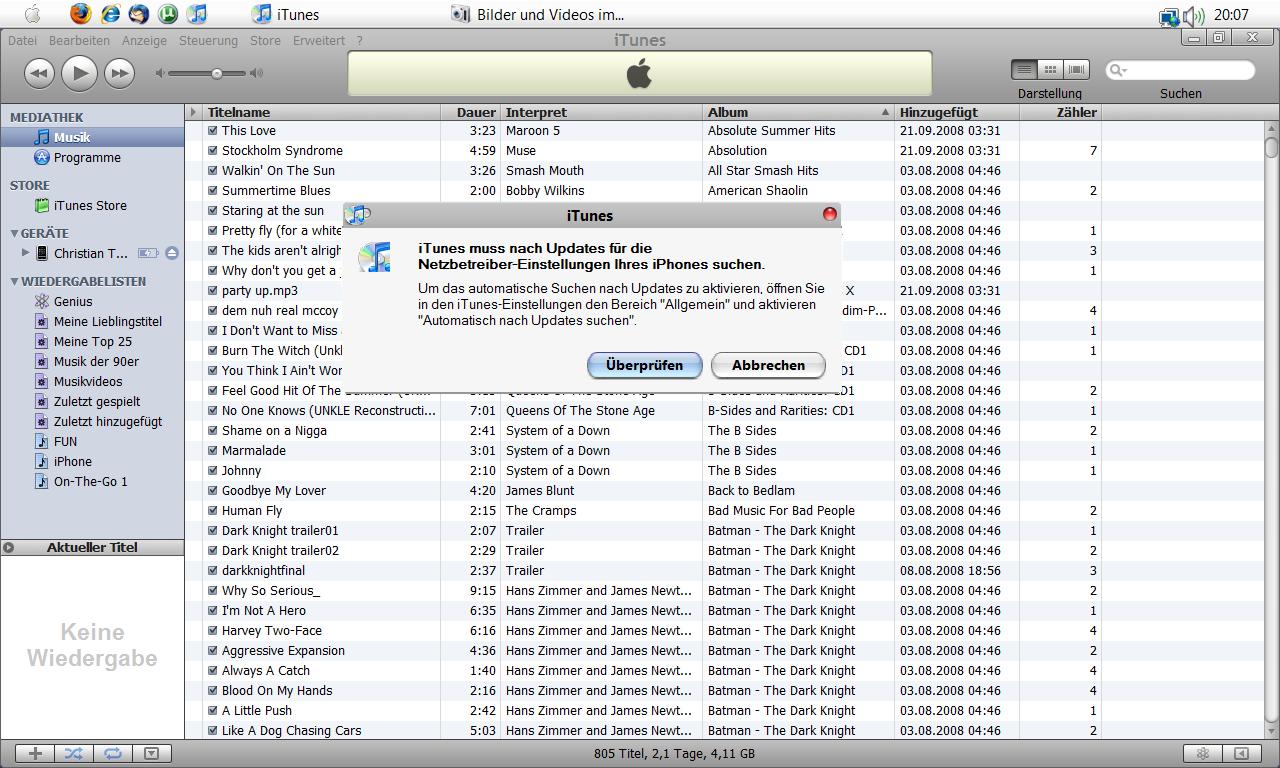The image size is (1280, 768).
Task: Sort by the Zähler column
Action: pyautogui.click(x=1060, y=112)
